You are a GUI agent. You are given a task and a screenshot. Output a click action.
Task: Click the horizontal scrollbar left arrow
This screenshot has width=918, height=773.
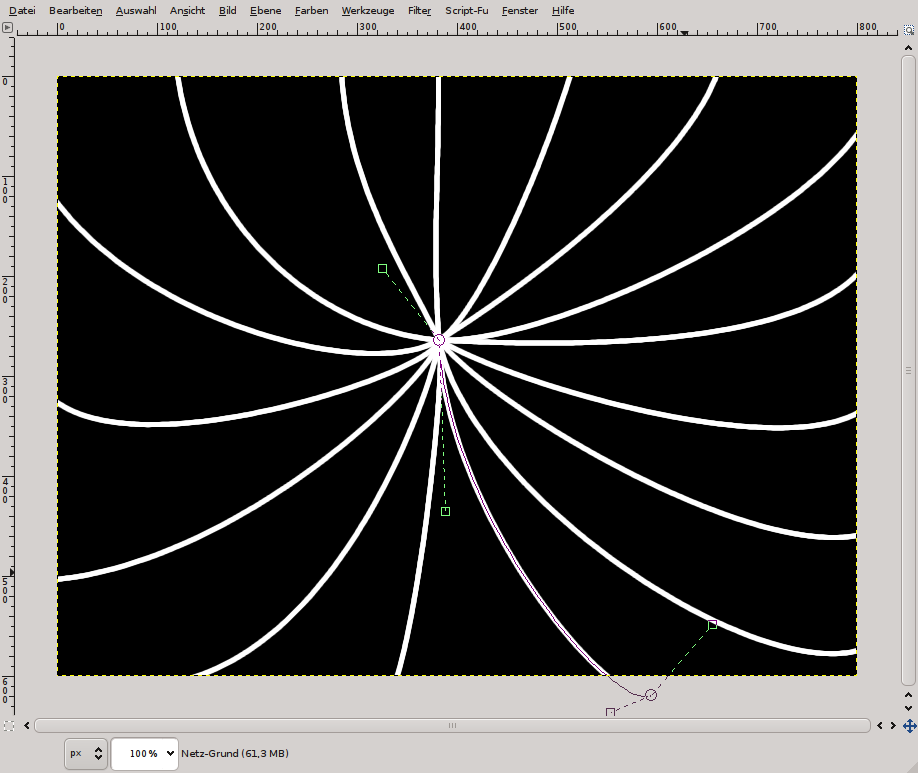pos(27,726)
